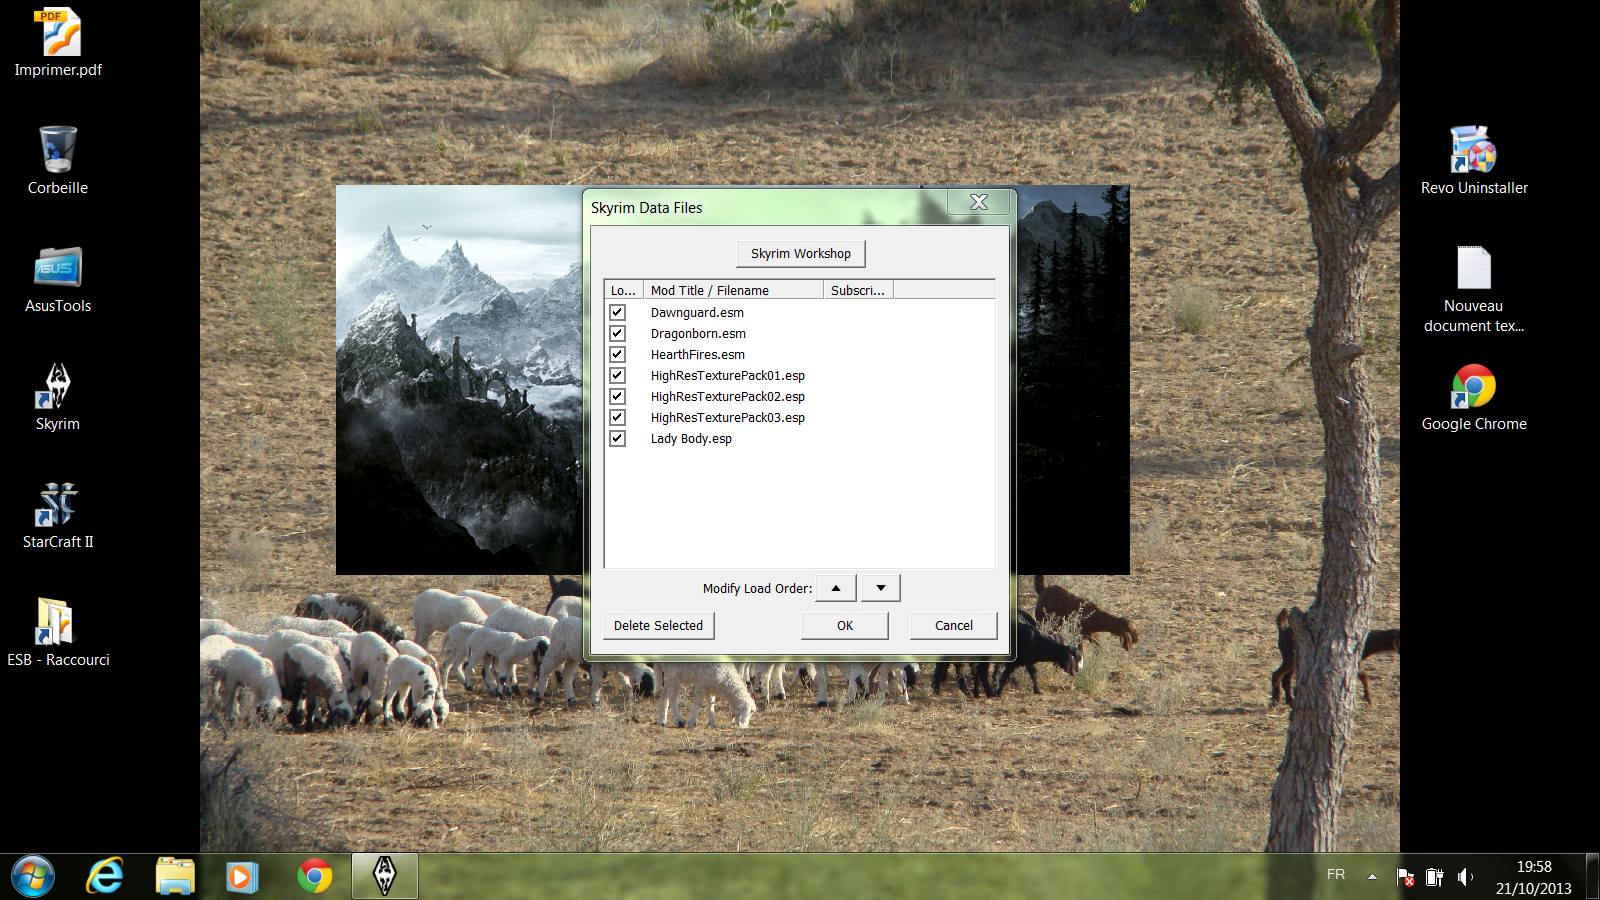The height and width of the screenshot is (900, 1600).
Task: Launch Chrome from the taskbar
Action: [315, 877]
